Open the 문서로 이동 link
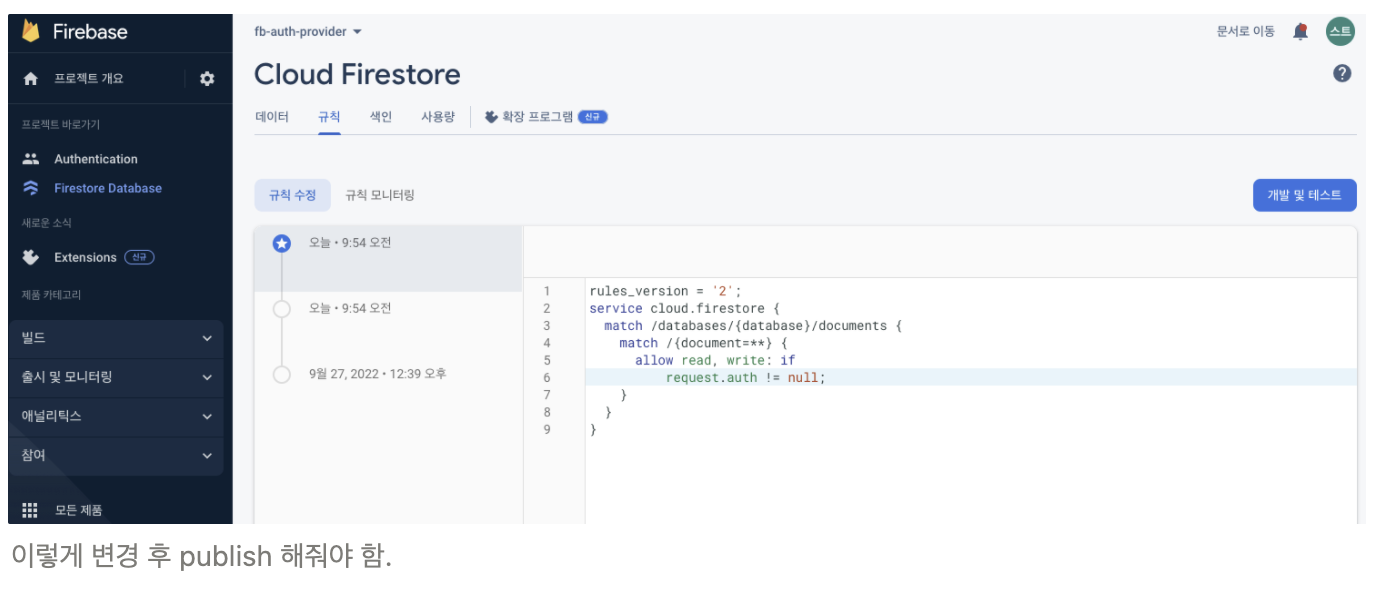Image resolution: width=1388 pixels, height=592 pixels. (x=1246, y=31)
